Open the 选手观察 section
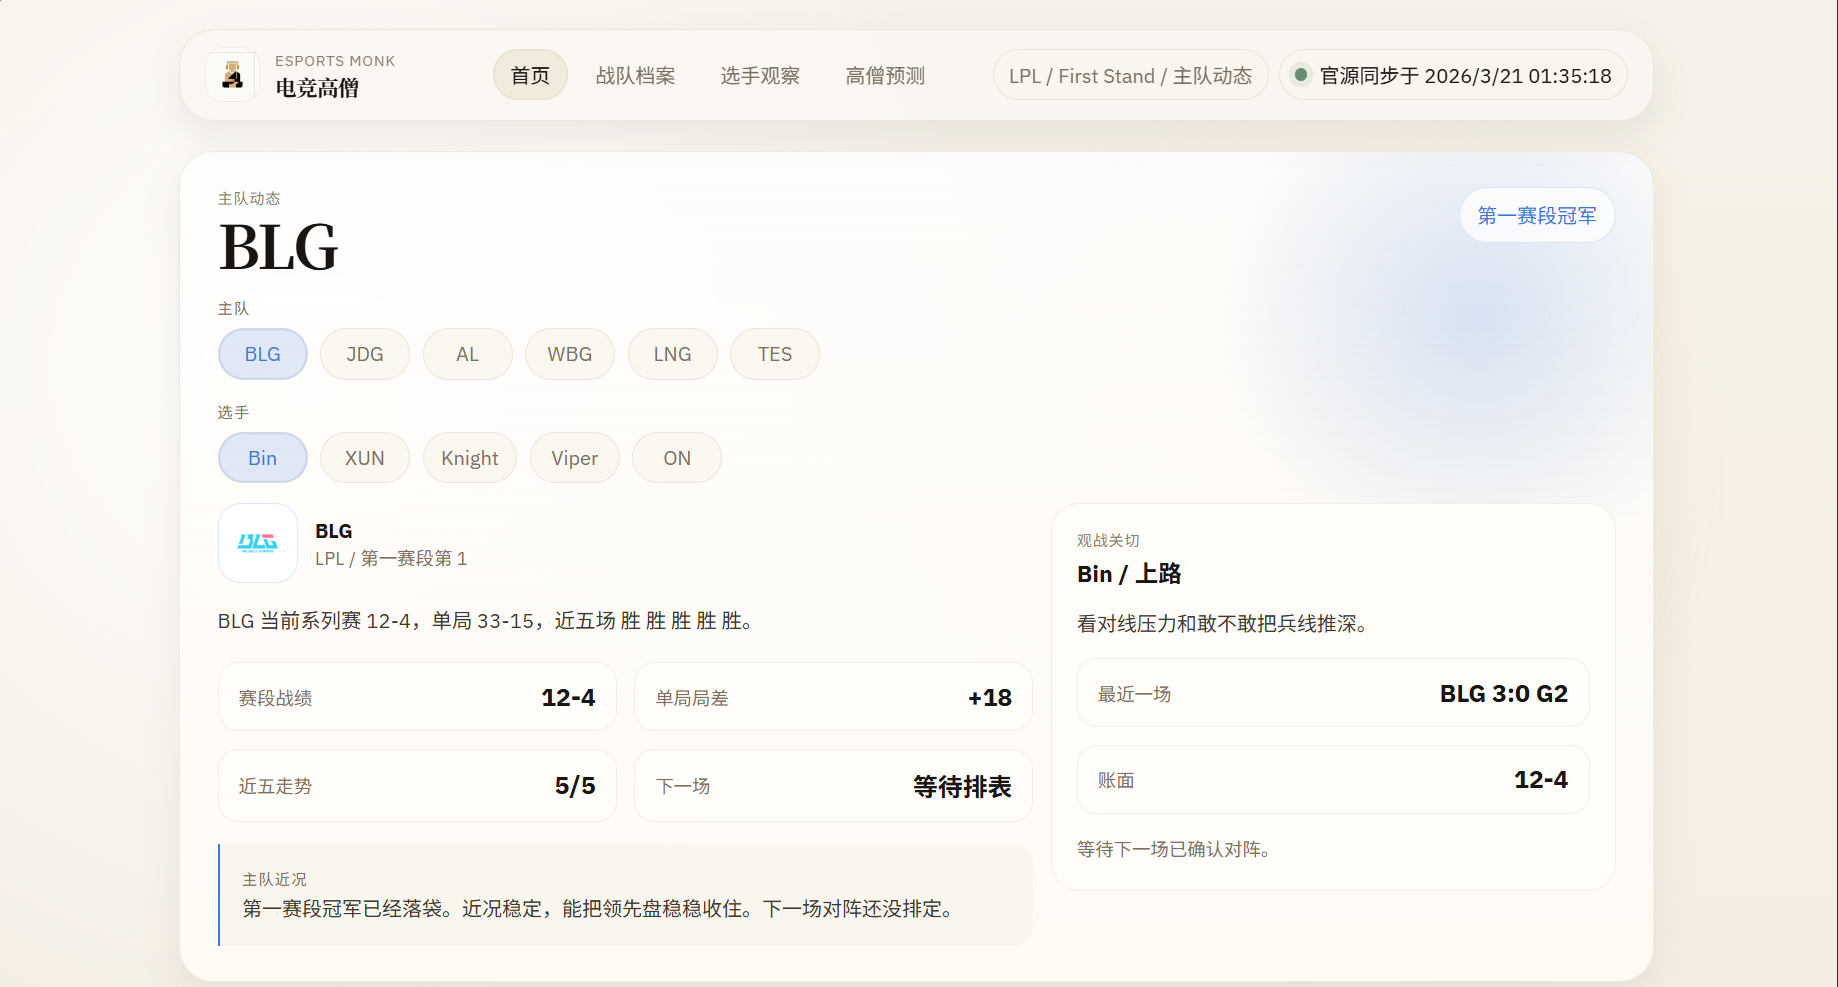 [760, 74]
